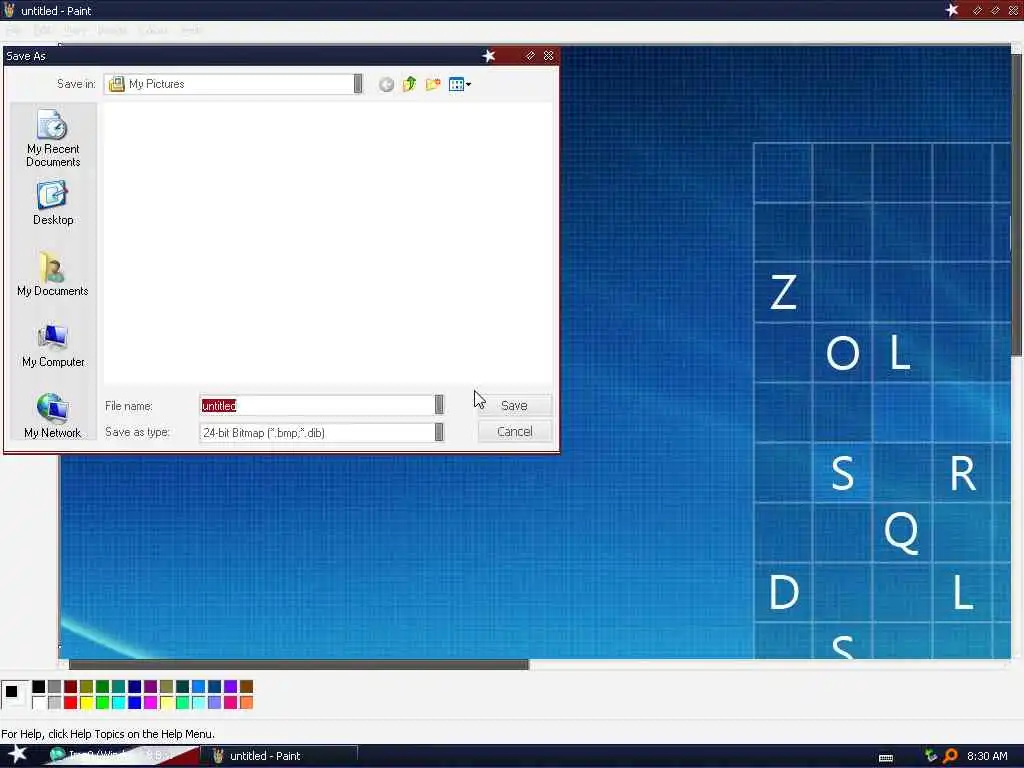Image resolution: width=1024 pixels, height=768 pixels.
Task: Click the Save button
Action: coord(515,405)
